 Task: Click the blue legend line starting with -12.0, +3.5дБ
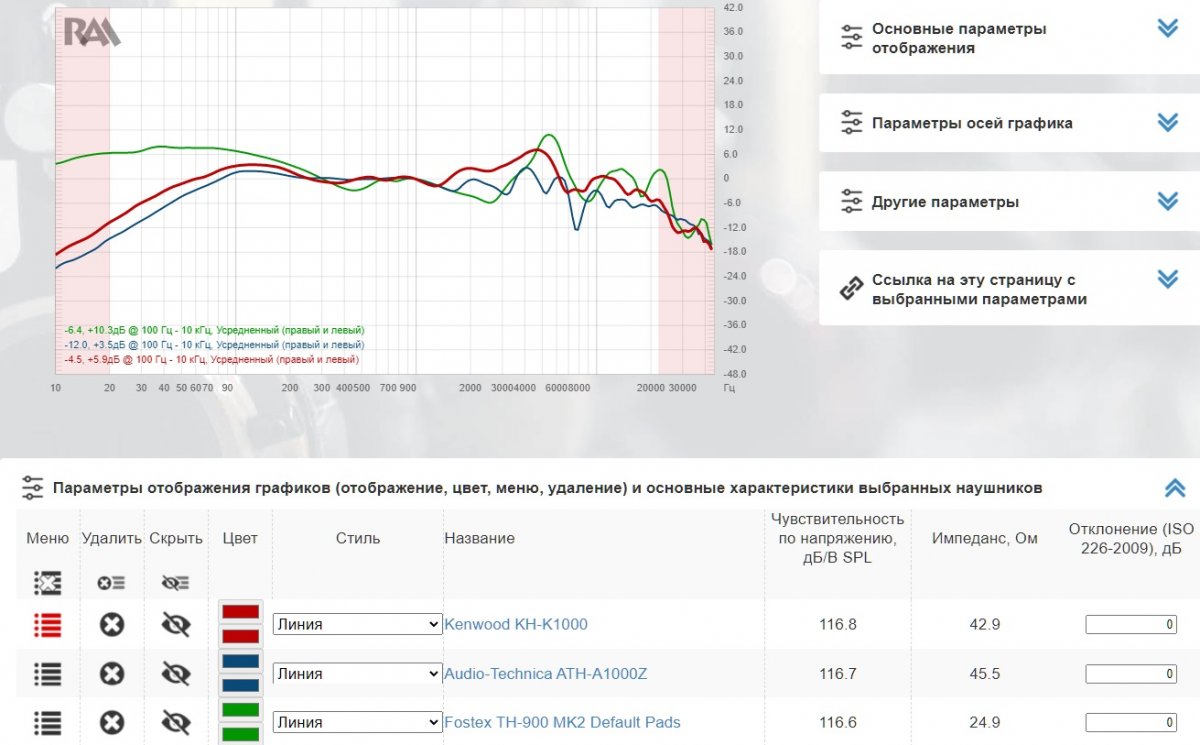click(214, 344)
